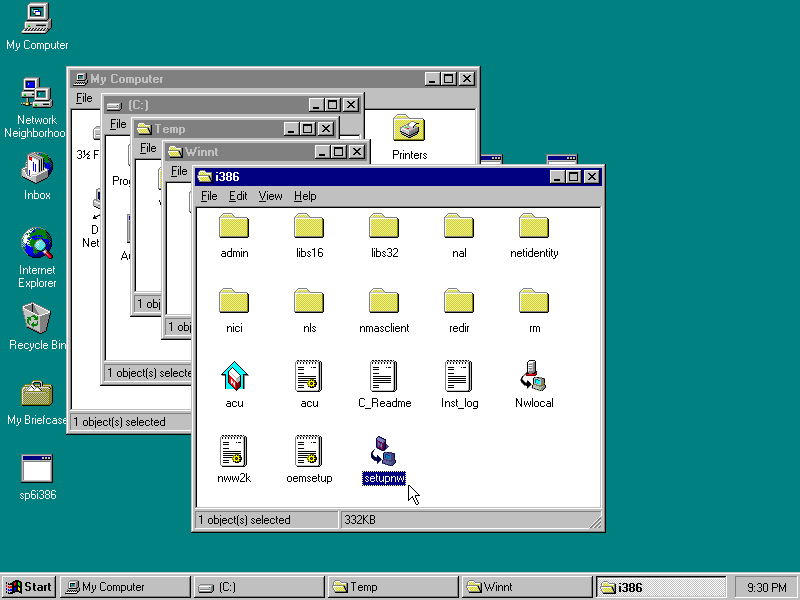The image size is (800, 600).
Task: Click '1 object(s) selected' in i386 status bar
Action: pos(244,520)
